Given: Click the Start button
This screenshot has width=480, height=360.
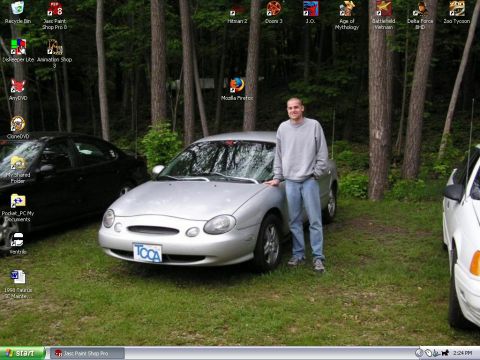Looking at the screenshot, I should point(22,353).
